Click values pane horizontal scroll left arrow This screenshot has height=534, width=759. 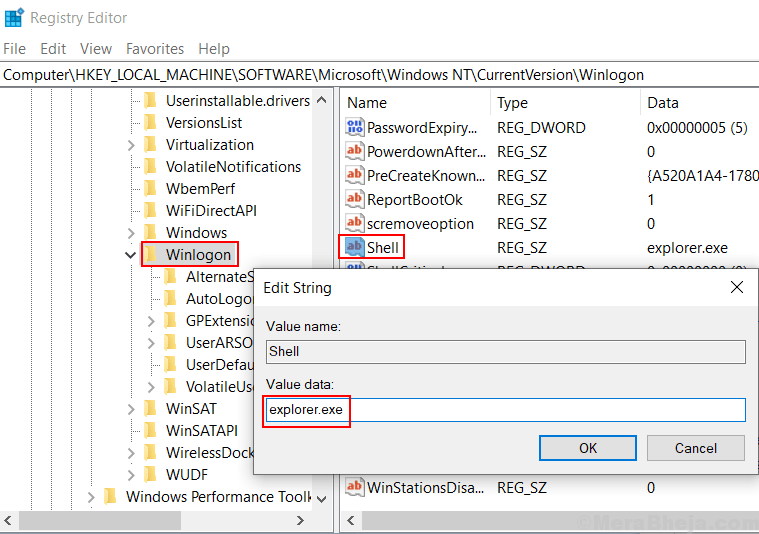click(350, 520)
